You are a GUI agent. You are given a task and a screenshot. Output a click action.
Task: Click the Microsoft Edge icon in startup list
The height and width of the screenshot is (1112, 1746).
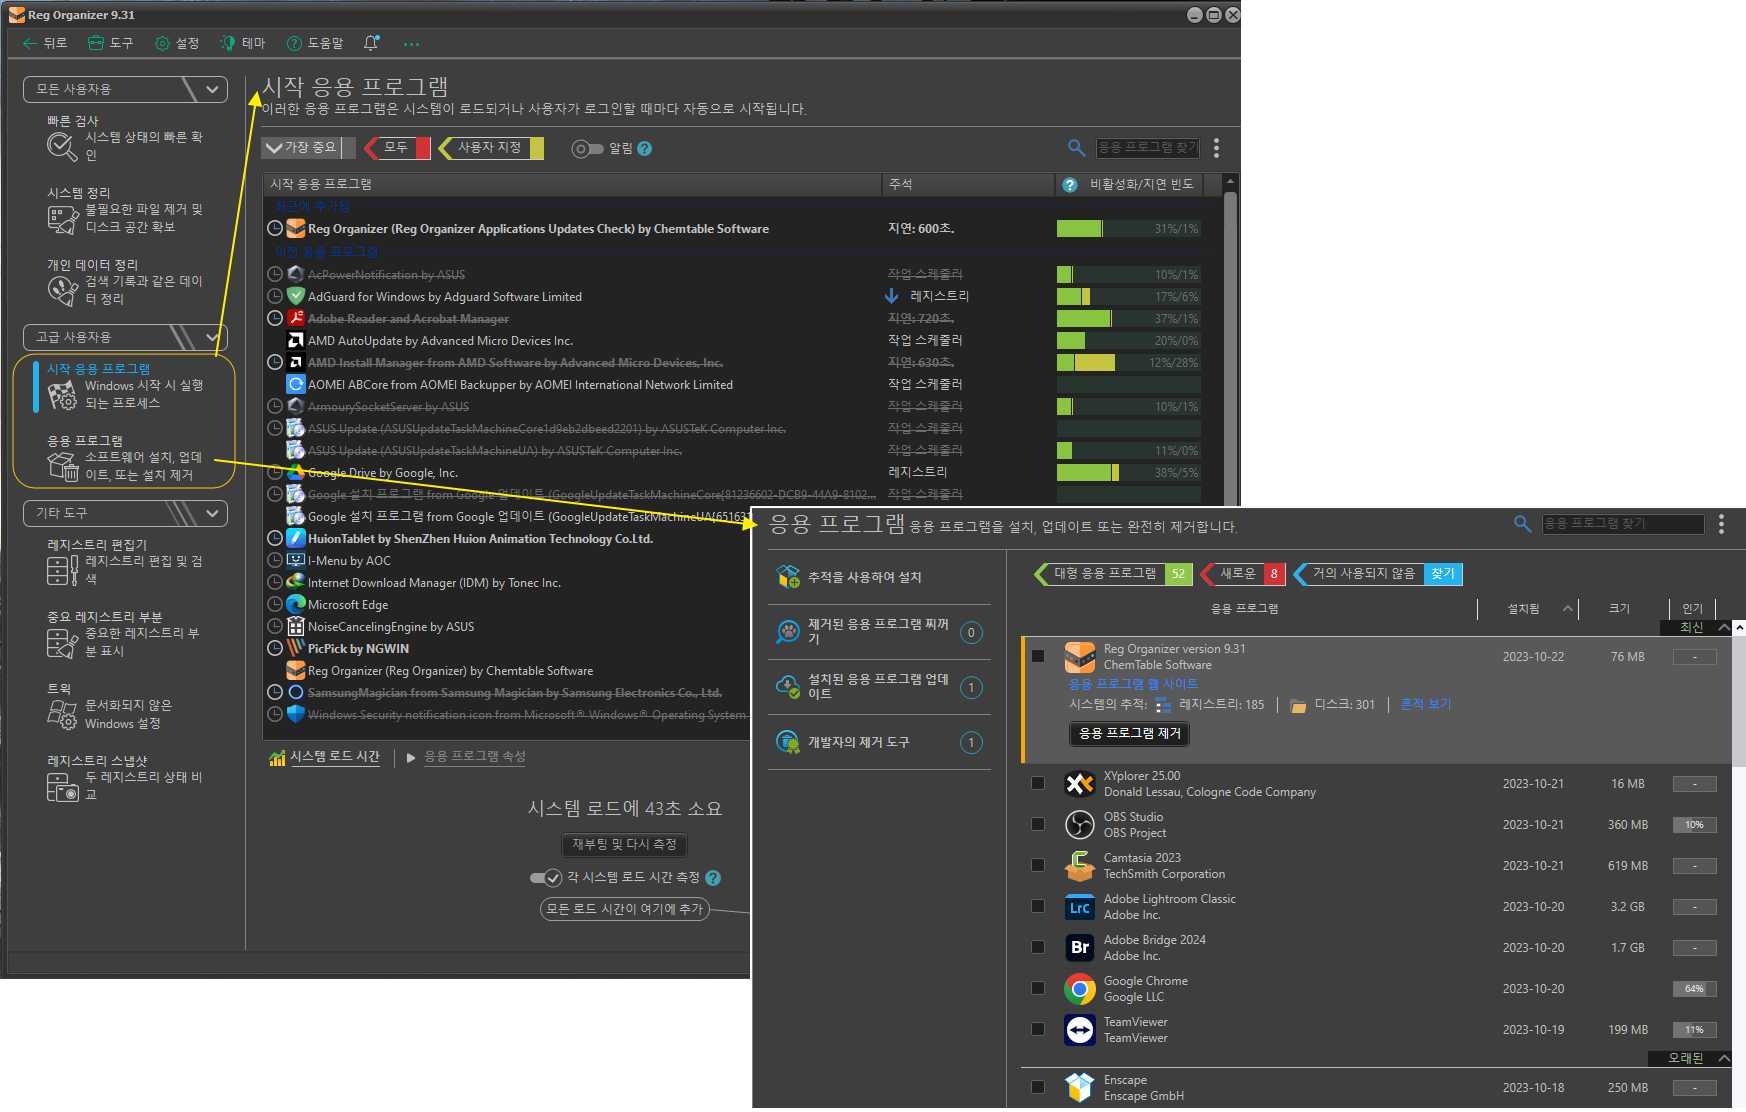click(x=296, y=604)
